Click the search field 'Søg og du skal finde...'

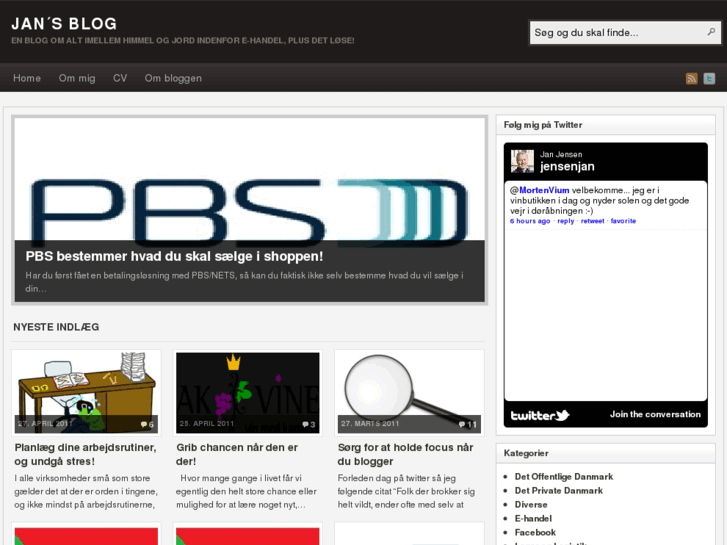(625, 32)
